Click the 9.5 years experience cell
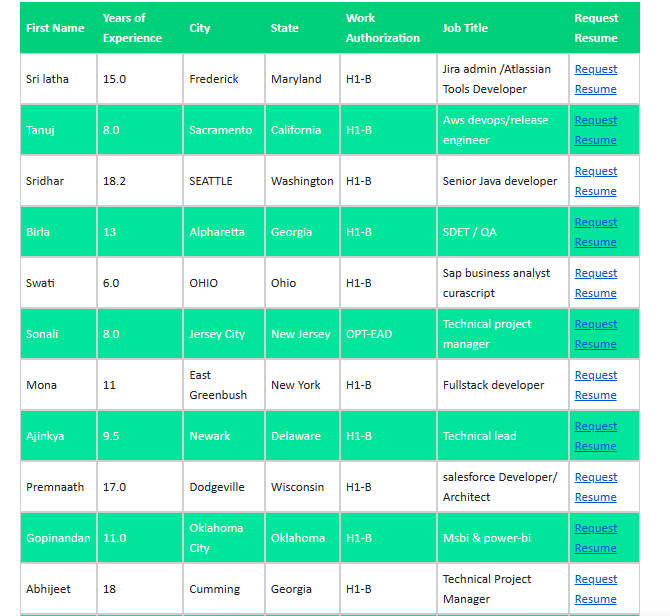The image size is (670, 616). click(140, 436)
